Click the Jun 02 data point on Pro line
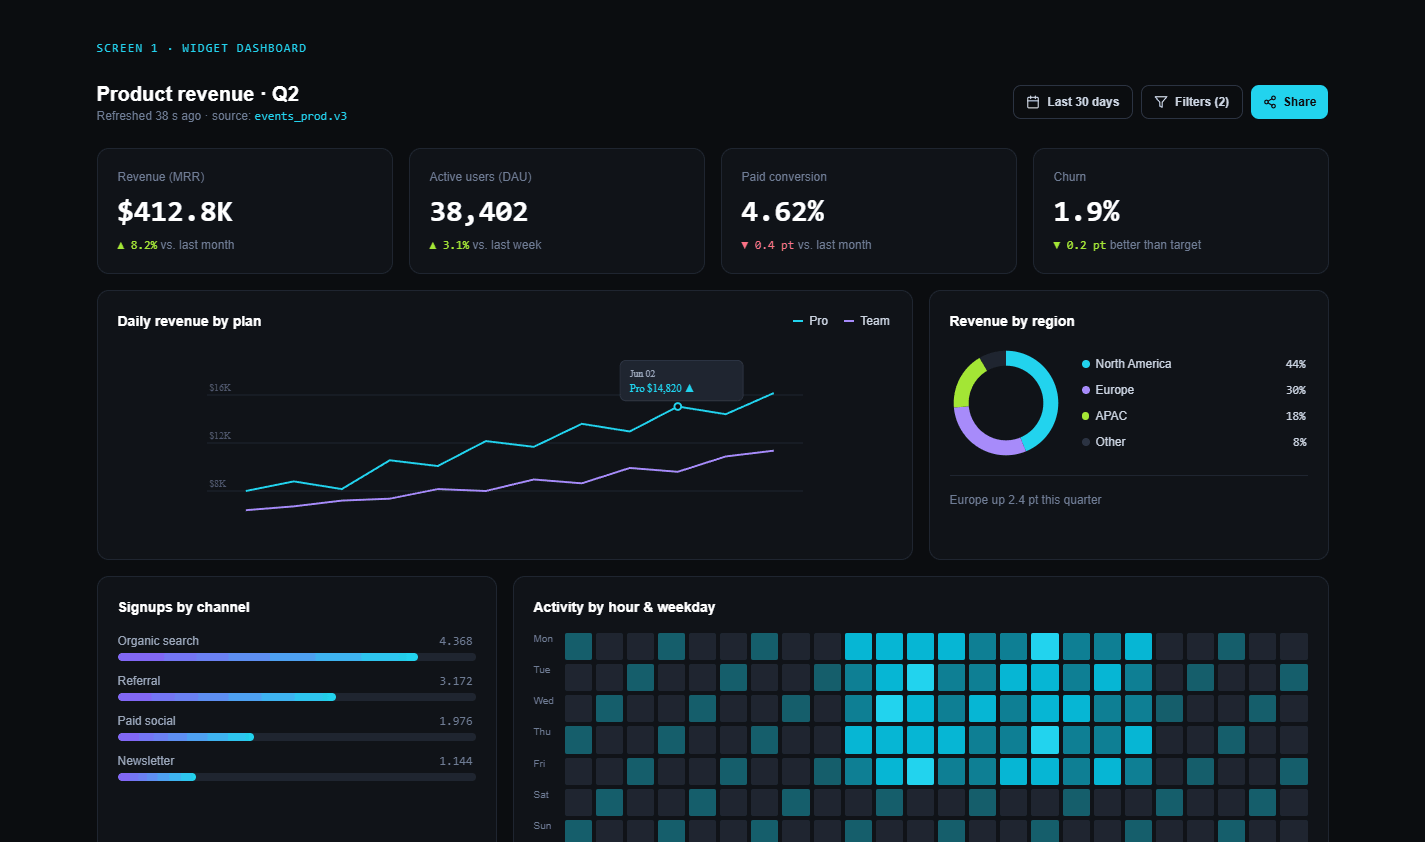This screenshot has height=842, width=1425. [x=678, y=406]
